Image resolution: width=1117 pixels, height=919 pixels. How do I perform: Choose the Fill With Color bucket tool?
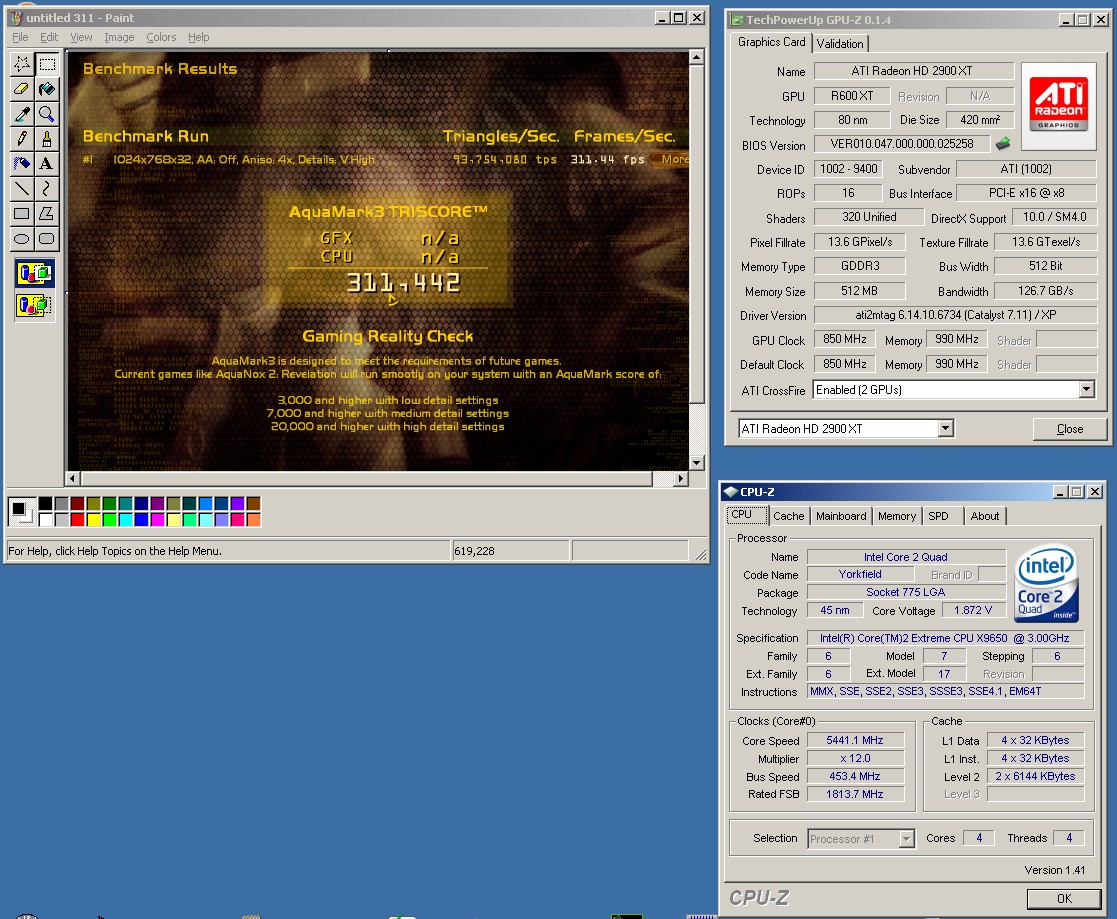click(x=47, y=89)
